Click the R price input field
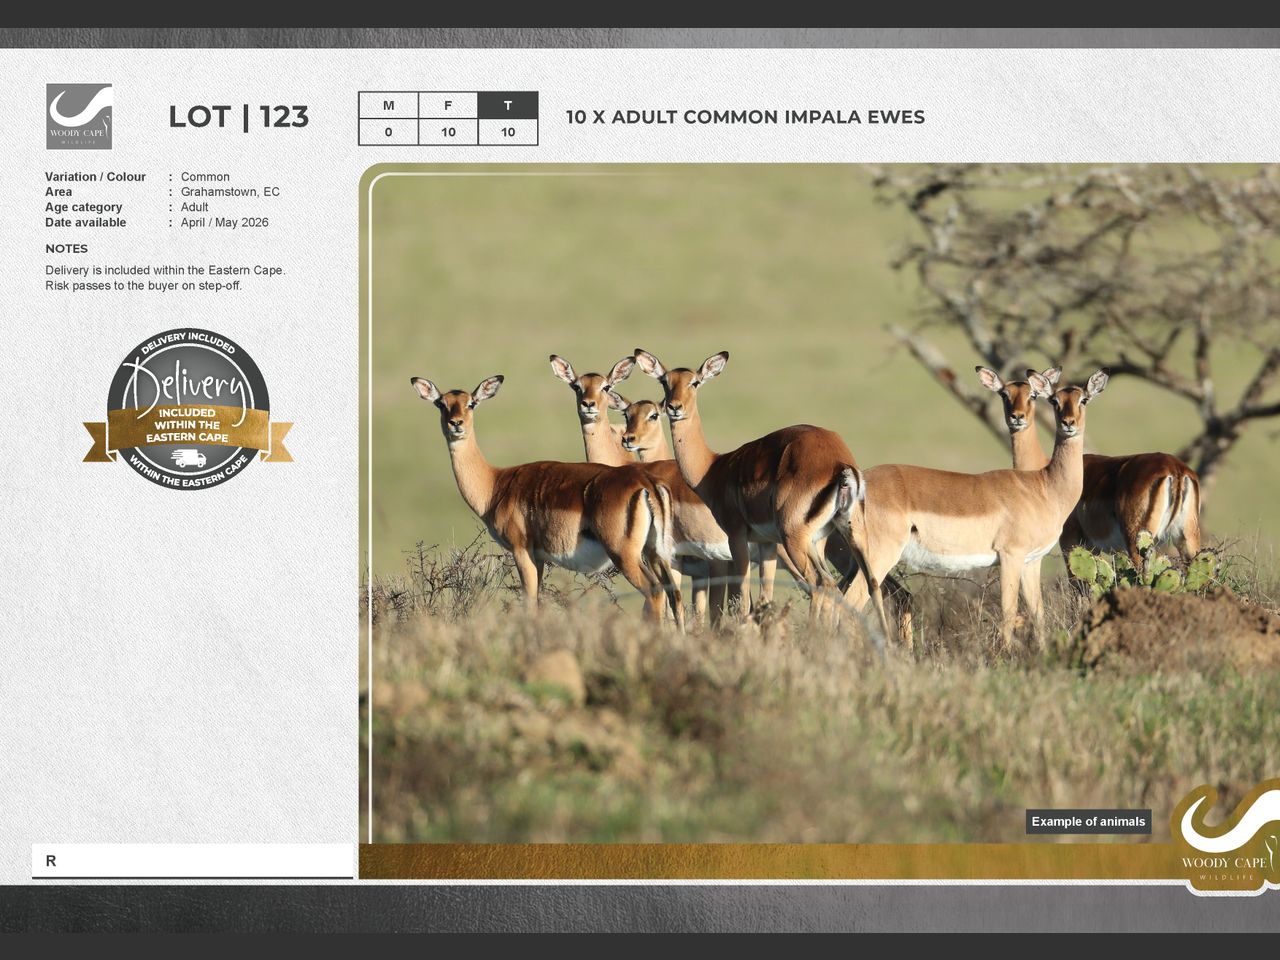This screenshot has width=1280, height=960. (x=192, y=861)
